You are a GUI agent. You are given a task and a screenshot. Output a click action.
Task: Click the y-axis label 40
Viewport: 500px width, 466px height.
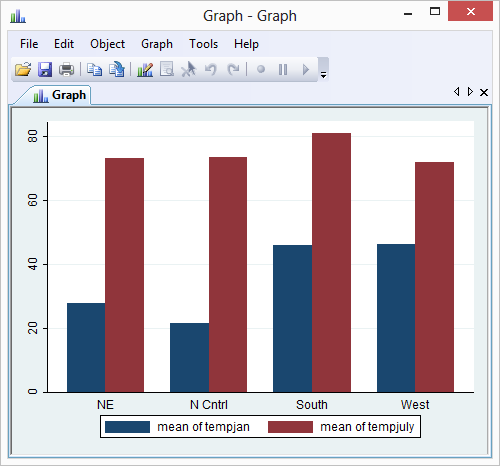(x=33, y=264)
